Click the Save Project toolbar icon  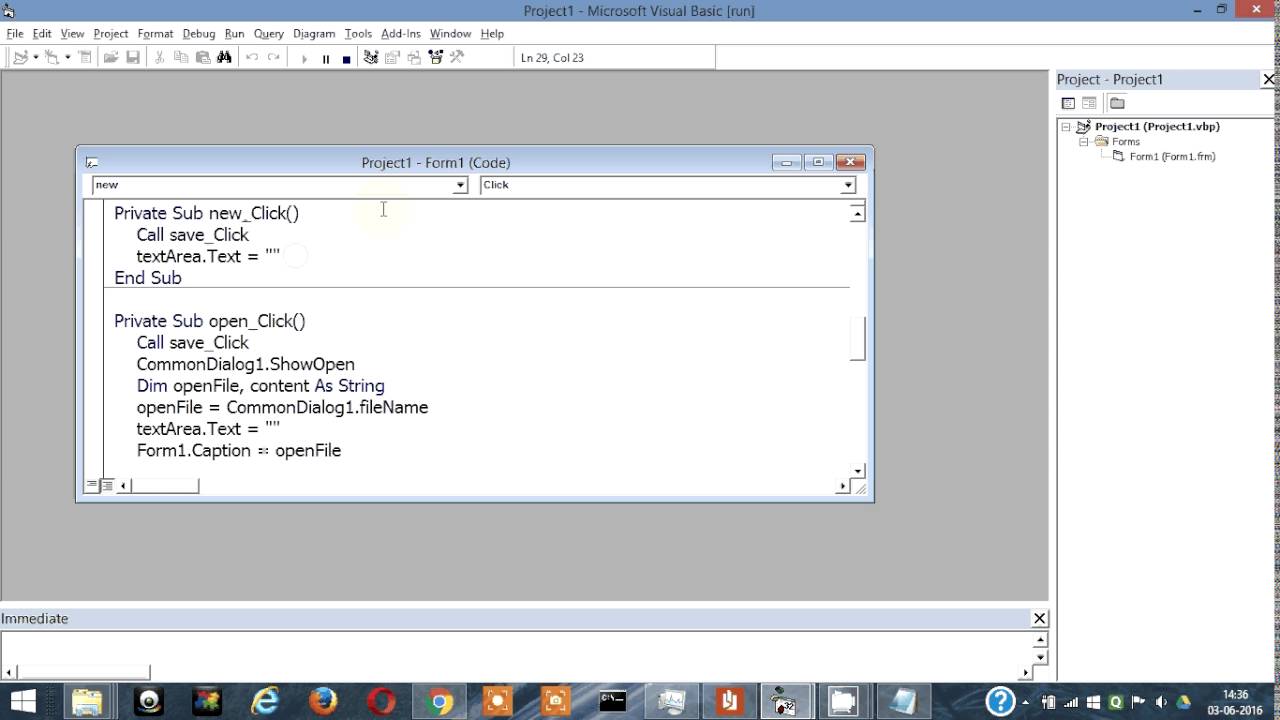[x=131, y=57]
